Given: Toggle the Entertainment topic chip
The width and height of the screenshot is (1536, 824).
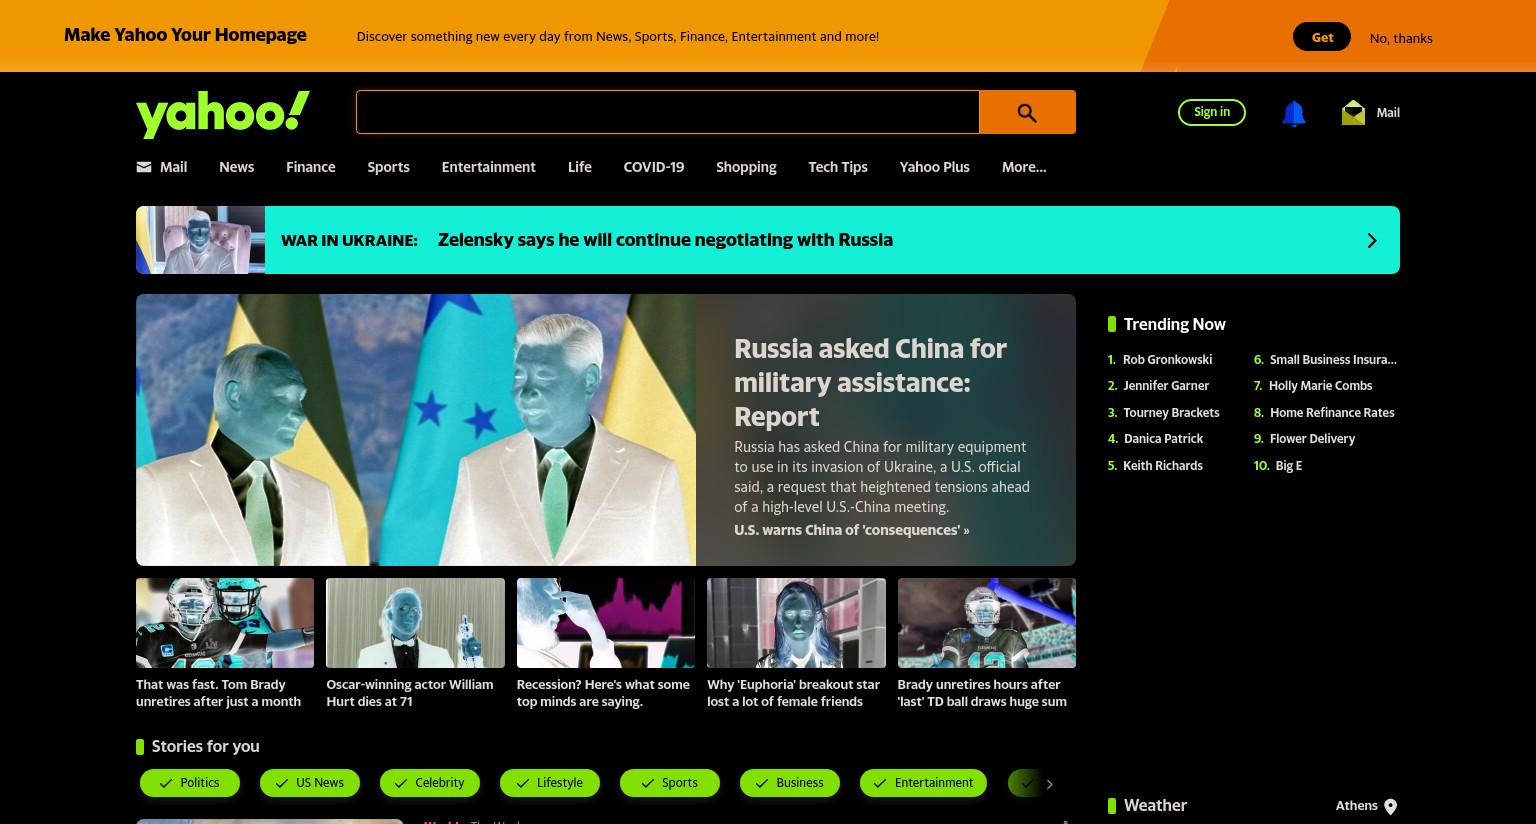Looking at the screenshot, I should coord(923,783).
